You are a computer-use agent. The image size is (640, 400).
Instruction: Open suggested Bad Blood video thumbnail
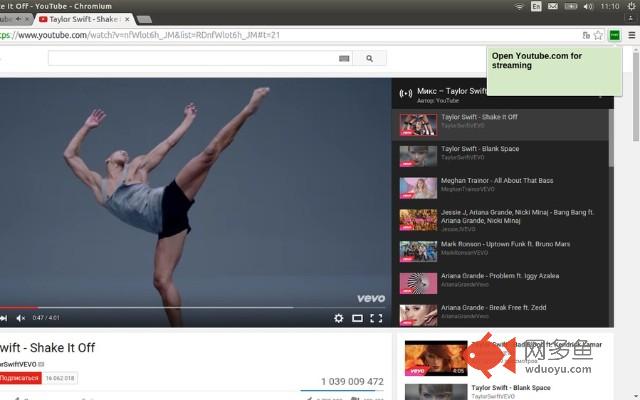[436, 358]
